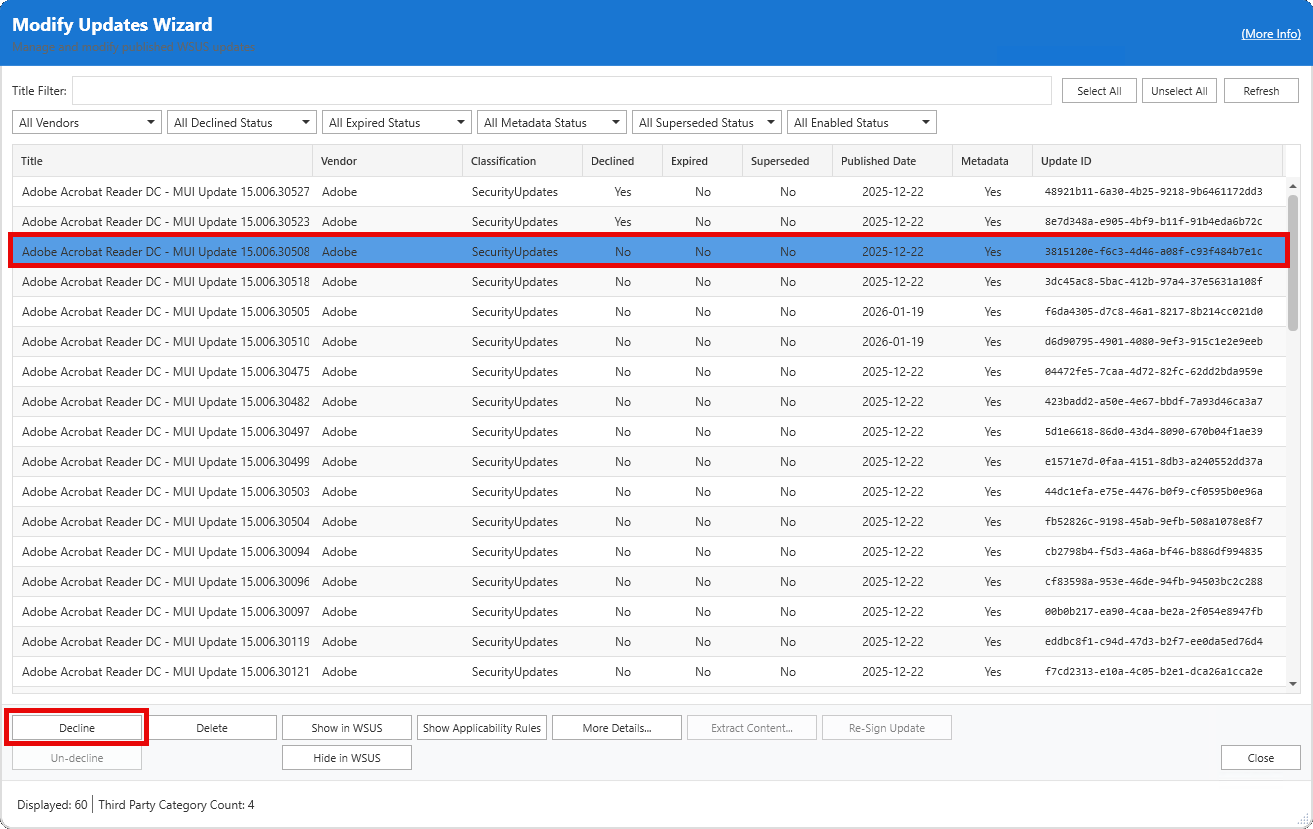Expand the All Enabled Status dropdown
This screenshot has height=829, width=1313.
click(861, 123)
